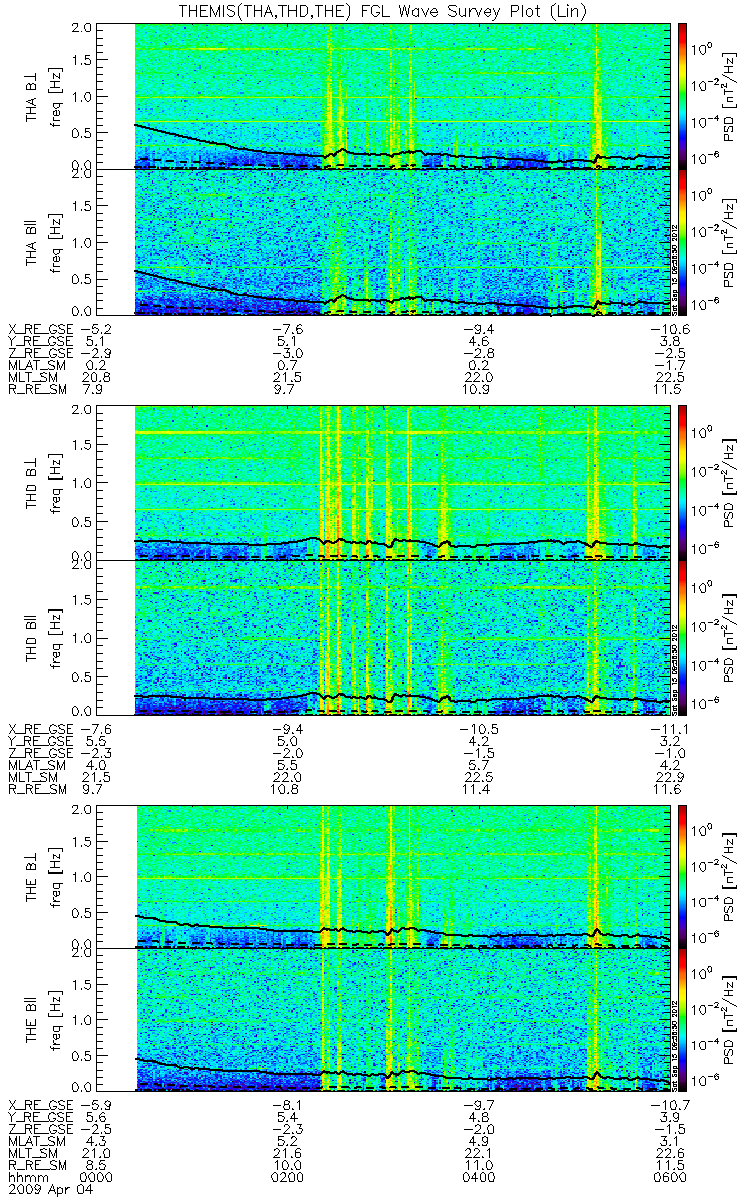Click the R_RE_SM value '11.0'
Image resolution: width=750 pixels, height=1200 pixels.
(479, 1166)
